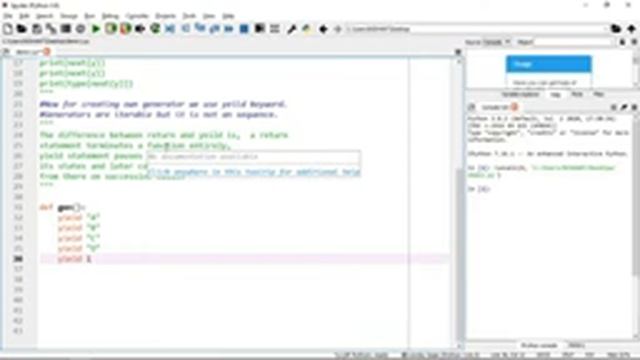
Task: Select the IPython console bottom tab
Action: 539,345
